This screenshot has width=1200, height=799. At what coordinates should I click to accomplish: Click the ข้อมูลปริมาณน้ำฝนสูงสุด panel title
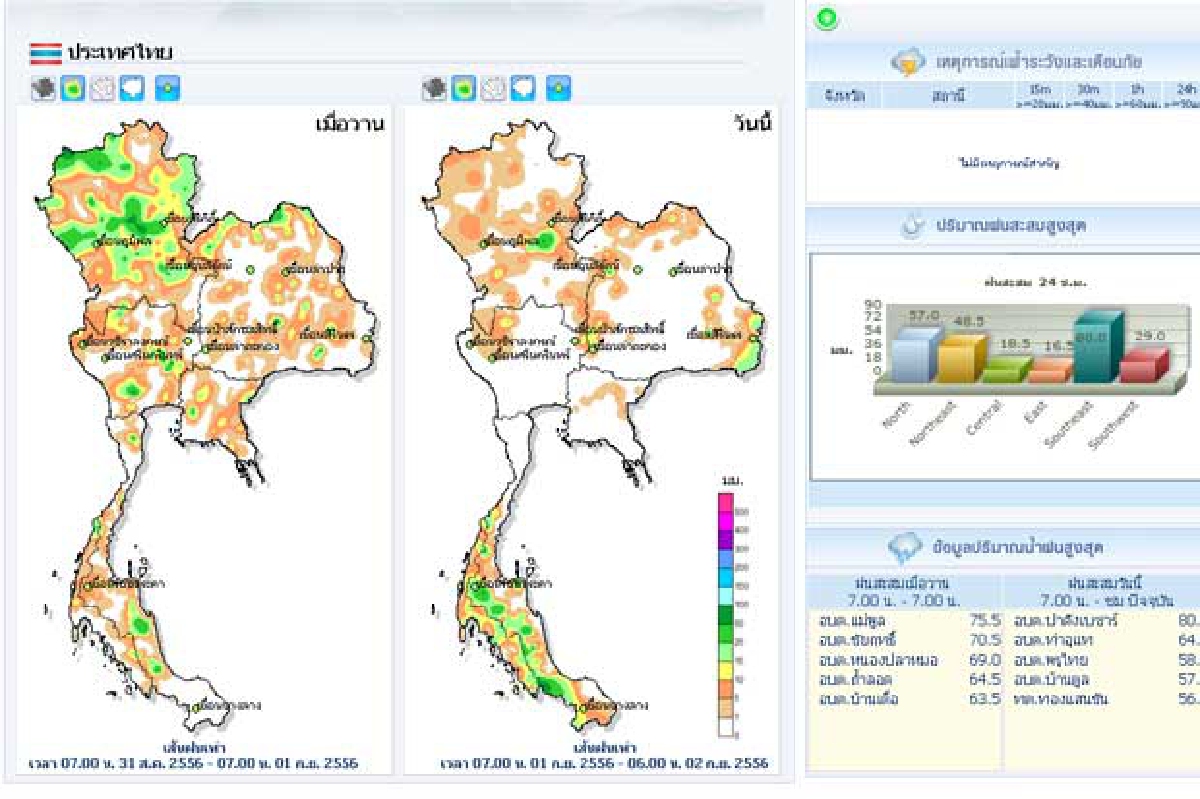pos(1017,547)
